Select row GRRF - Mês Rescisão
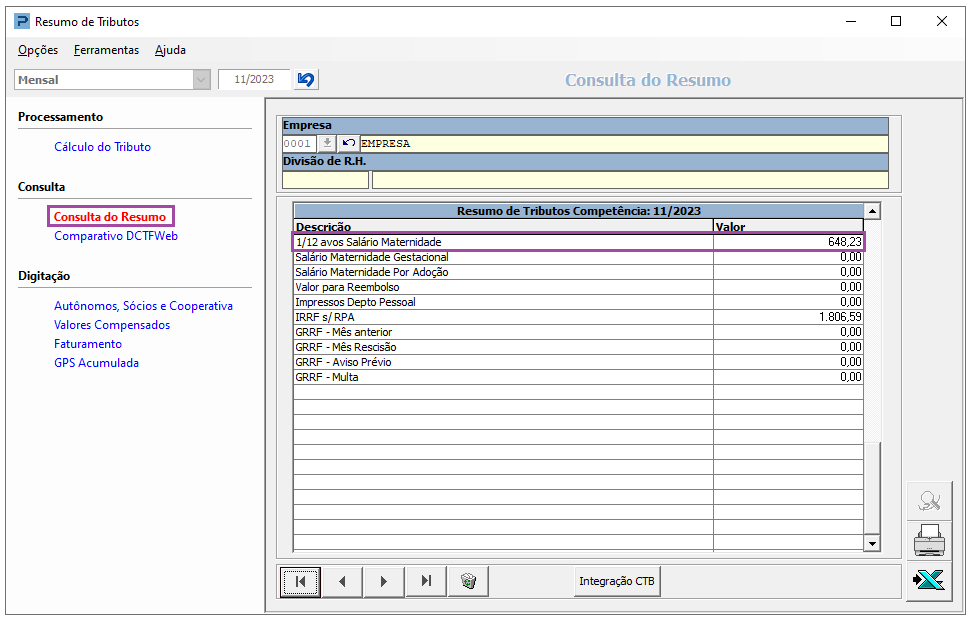 578,347
